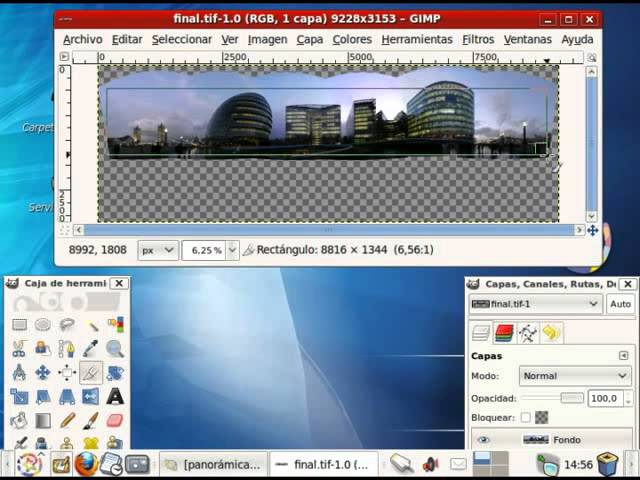The width and height of the screenshot is (640, 480).
Task: Open the Seleccionar menu
Action: [x=182, y=40]
